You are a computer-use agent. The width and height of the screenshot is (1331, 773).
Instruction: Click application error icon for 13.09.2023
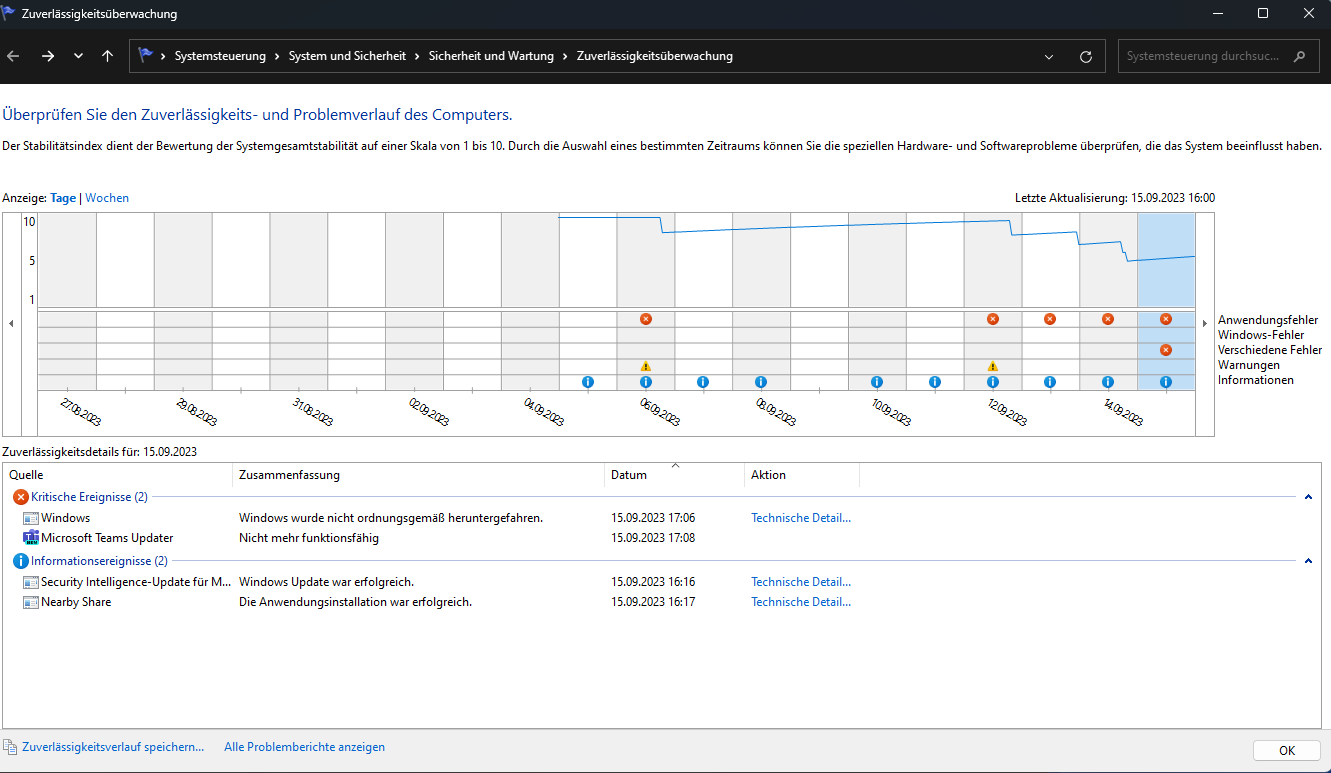click(x=1050, y=319)
